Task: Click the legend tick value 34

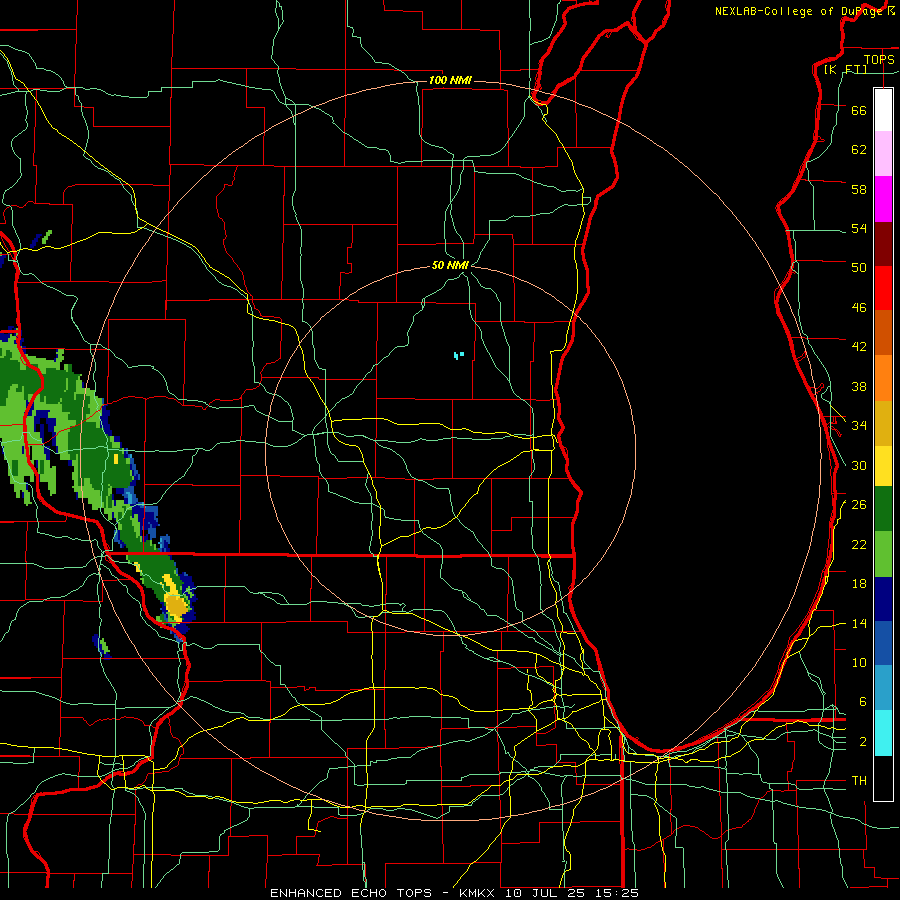Action: 859,426
